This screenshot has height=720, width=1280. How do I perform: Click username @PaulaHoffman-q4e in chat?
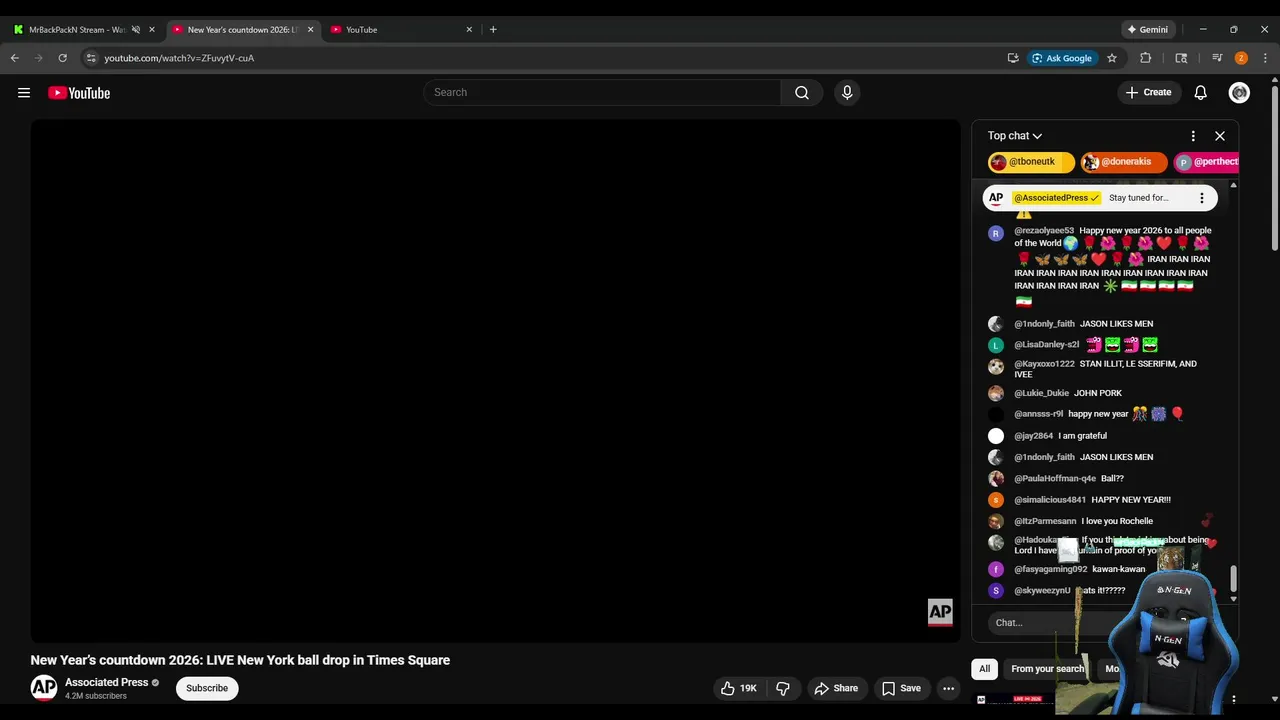point(1055,479)
